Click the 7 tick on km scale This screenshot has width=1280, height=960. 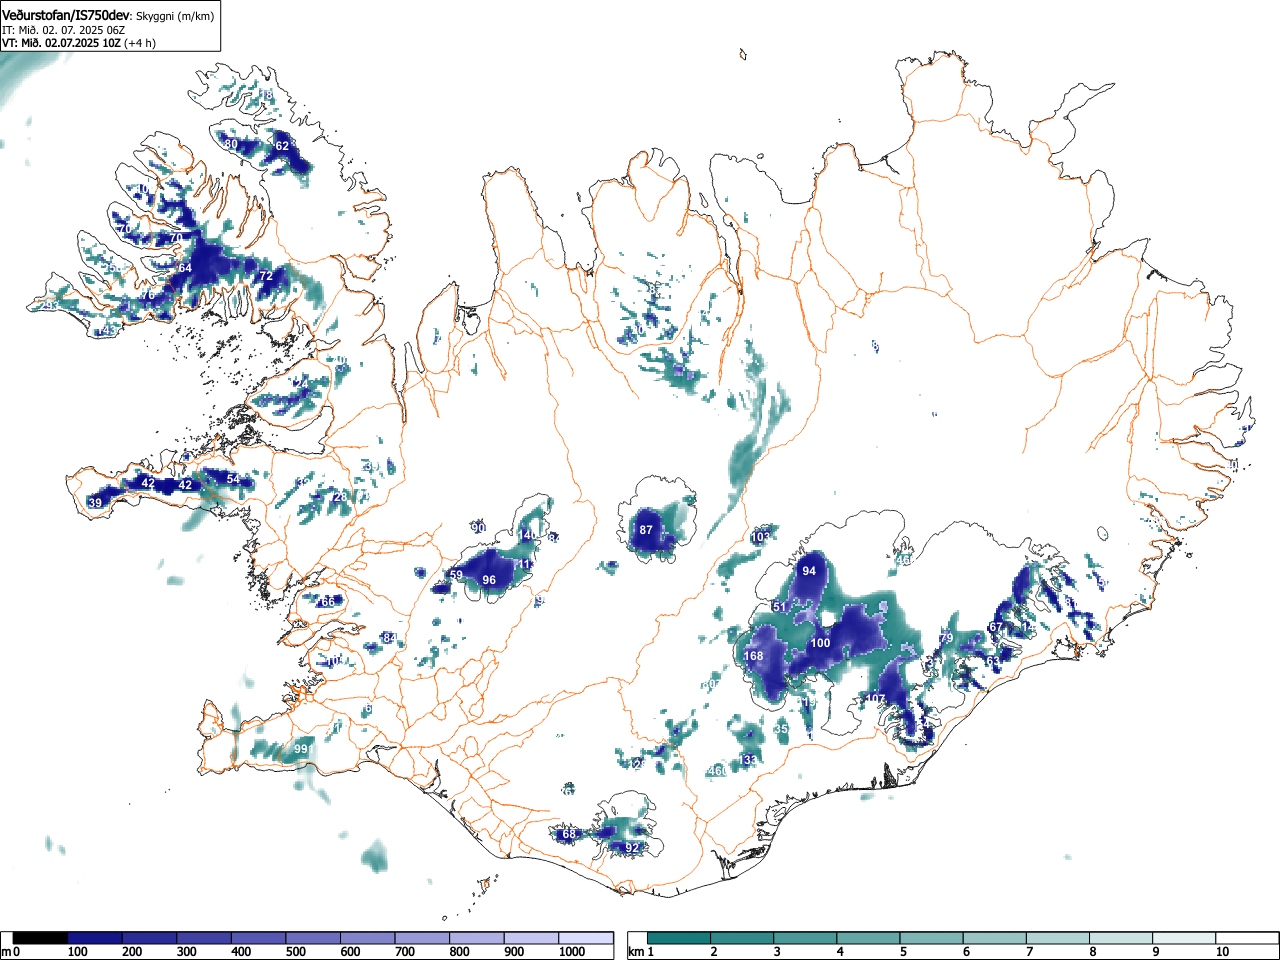1029,952
